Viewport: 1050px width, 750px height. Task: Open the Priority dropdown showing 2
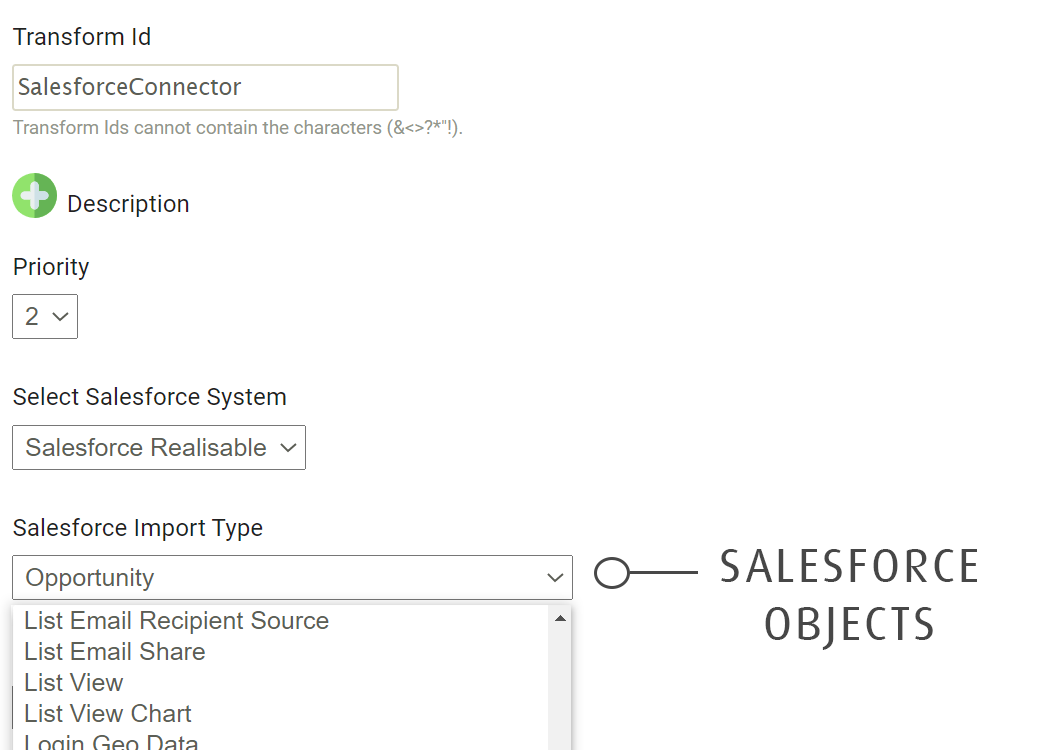[x=45, y=317]
